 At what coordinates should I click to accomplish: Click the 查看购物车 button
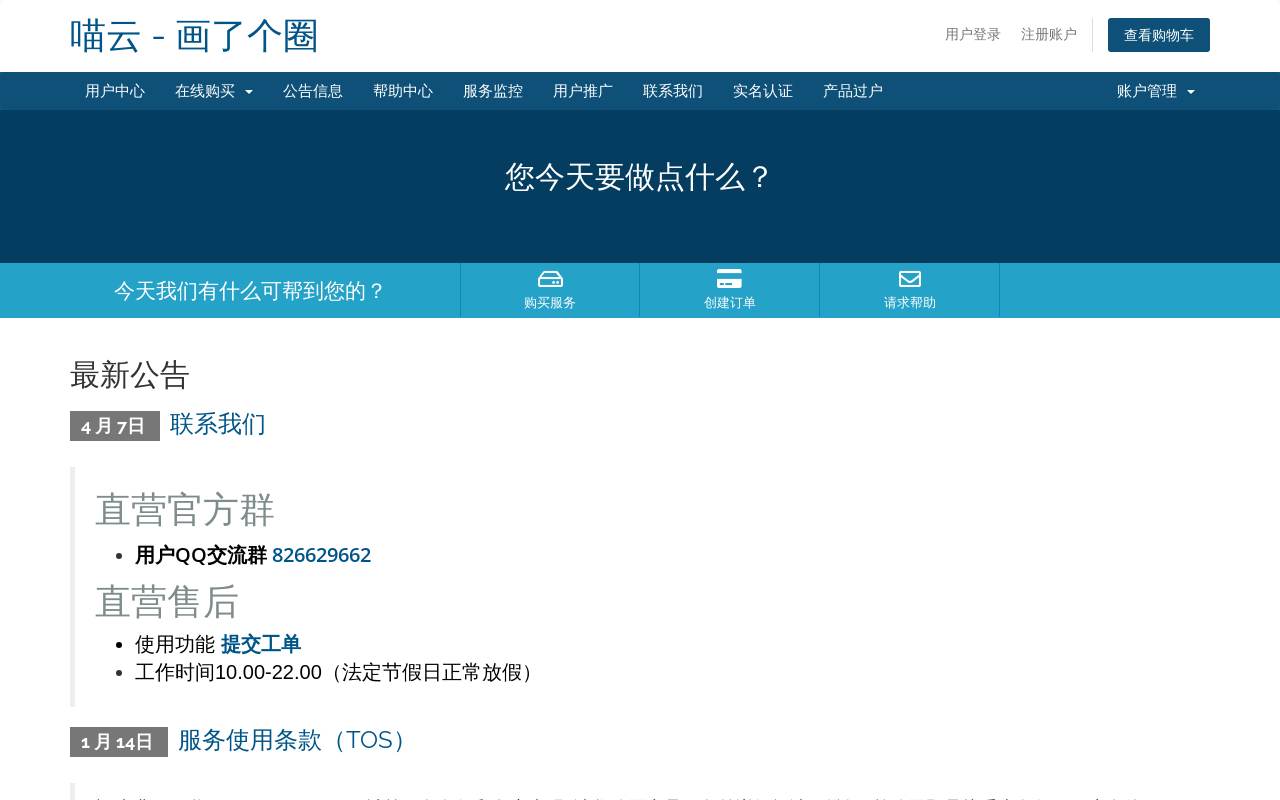coord(1159,35)
